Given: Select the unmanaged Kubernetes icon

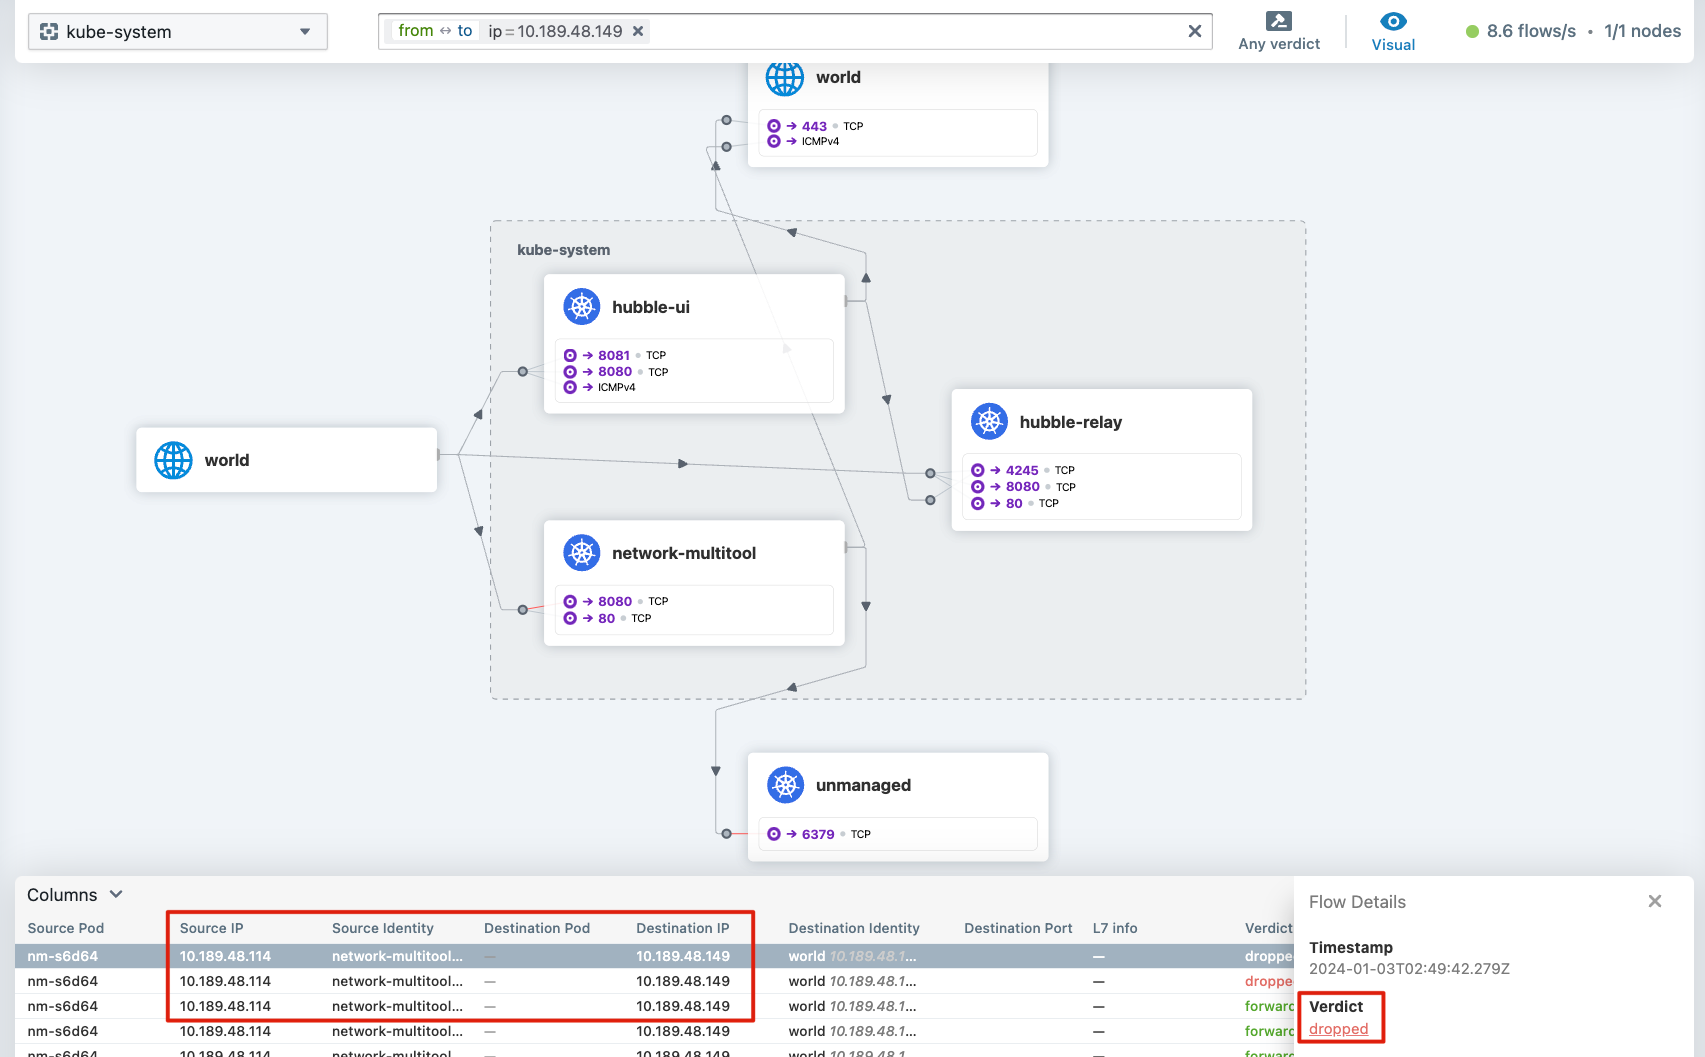Looking at the screenshot, I should (x=786, y=785).
